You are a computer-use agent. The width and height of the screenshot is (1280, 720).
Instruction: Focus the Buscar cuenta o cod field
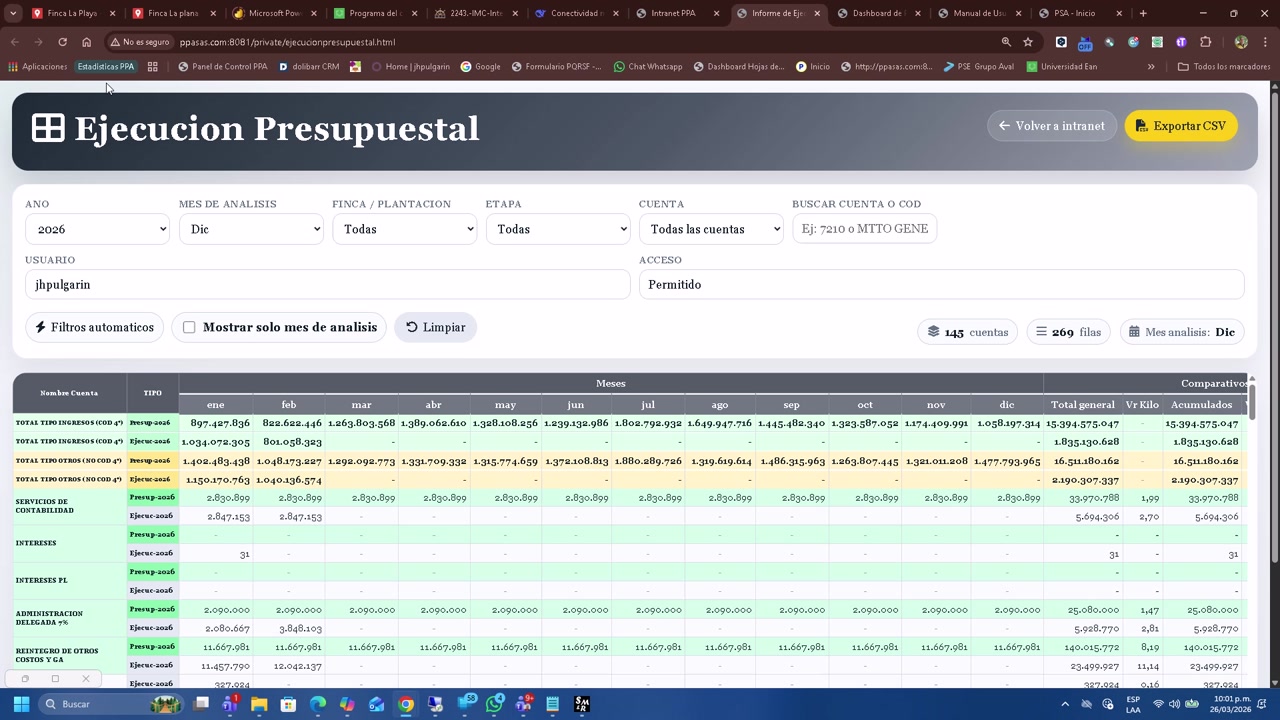(865, 229)
